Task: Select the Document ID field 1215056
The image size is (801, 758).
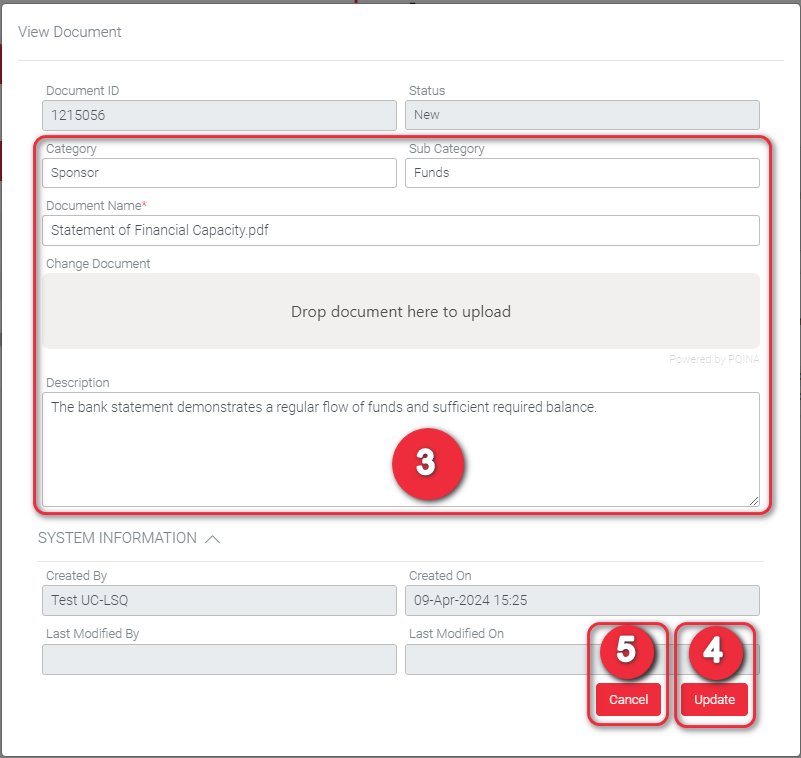Action: [x=219, y=115]
